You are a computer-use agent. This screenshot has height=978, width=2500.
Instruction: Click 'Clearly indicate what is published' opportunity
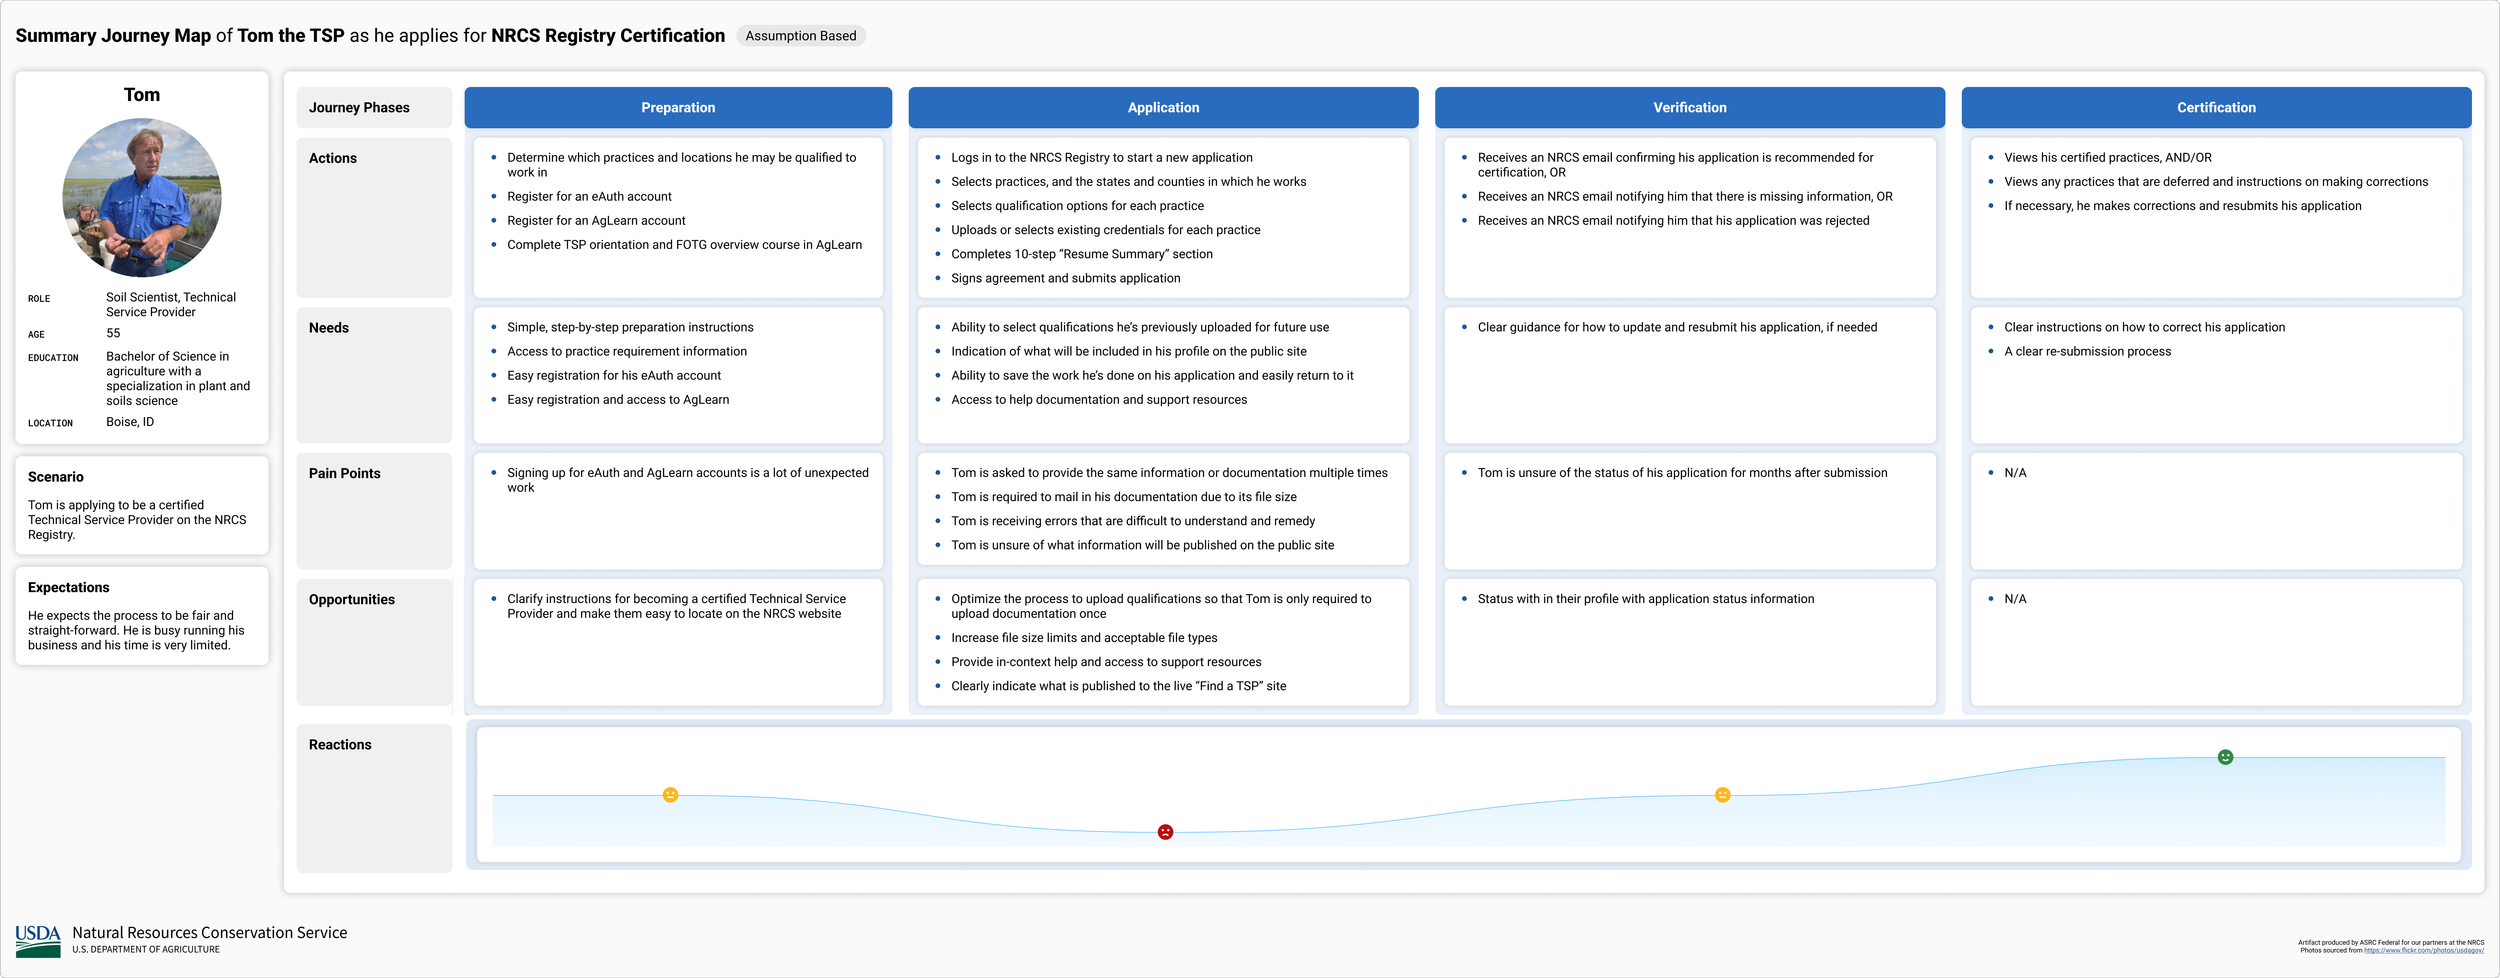click(1118, 685)
